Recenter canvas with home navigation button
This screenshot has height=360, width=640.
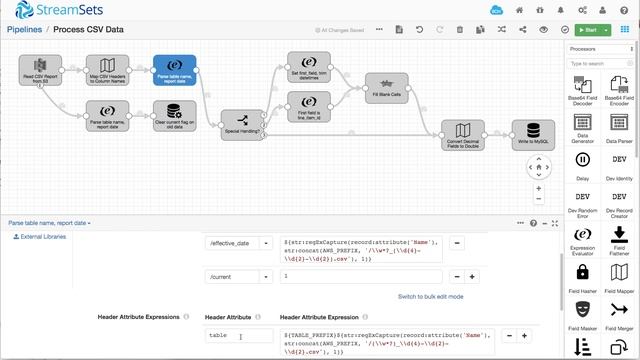pos(539,167)
